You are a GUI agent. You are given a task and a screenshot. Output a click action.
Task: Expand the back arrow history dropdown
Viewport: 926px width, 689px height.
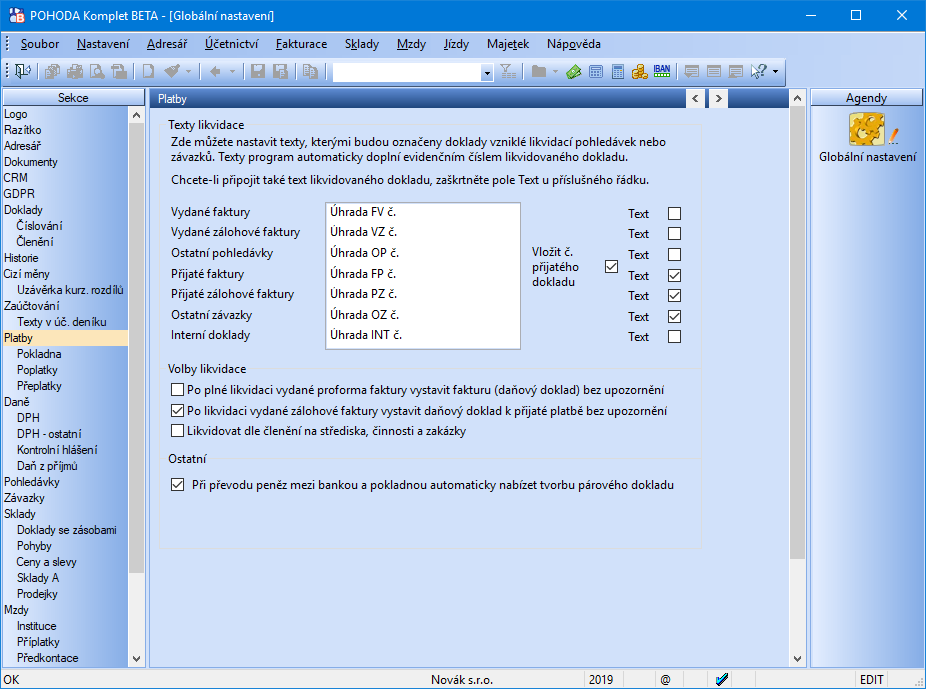[x=232, y=71]
